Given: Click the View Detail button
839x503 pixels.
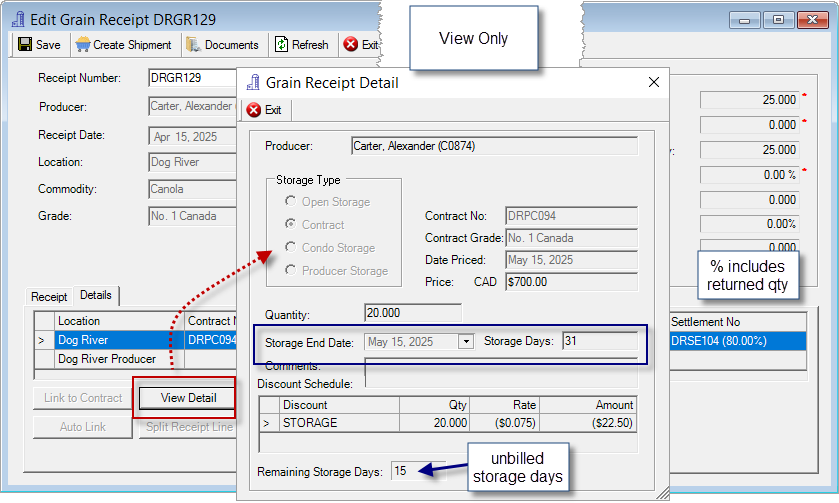Looking at the screenshot, I should coord(185,398).
